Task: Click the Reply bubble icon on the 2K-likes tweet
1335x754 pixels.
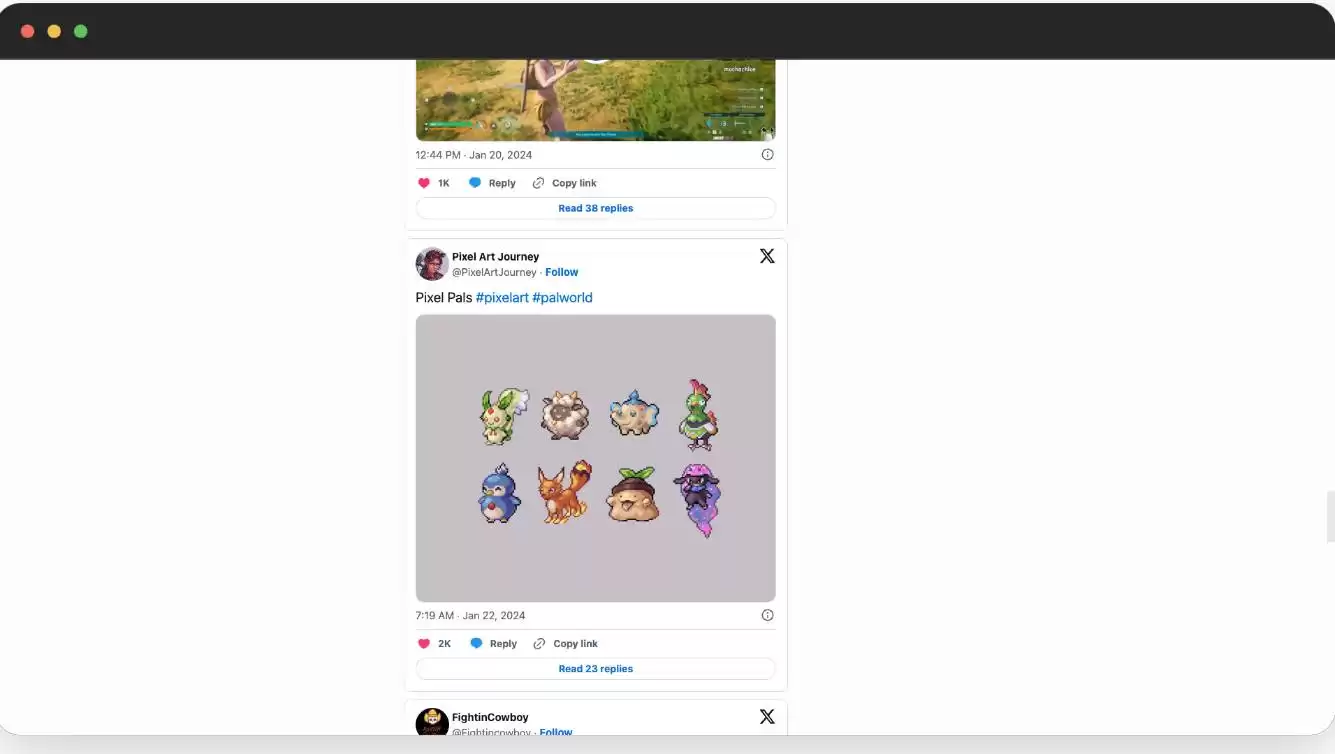Action: tap(476, 643)
